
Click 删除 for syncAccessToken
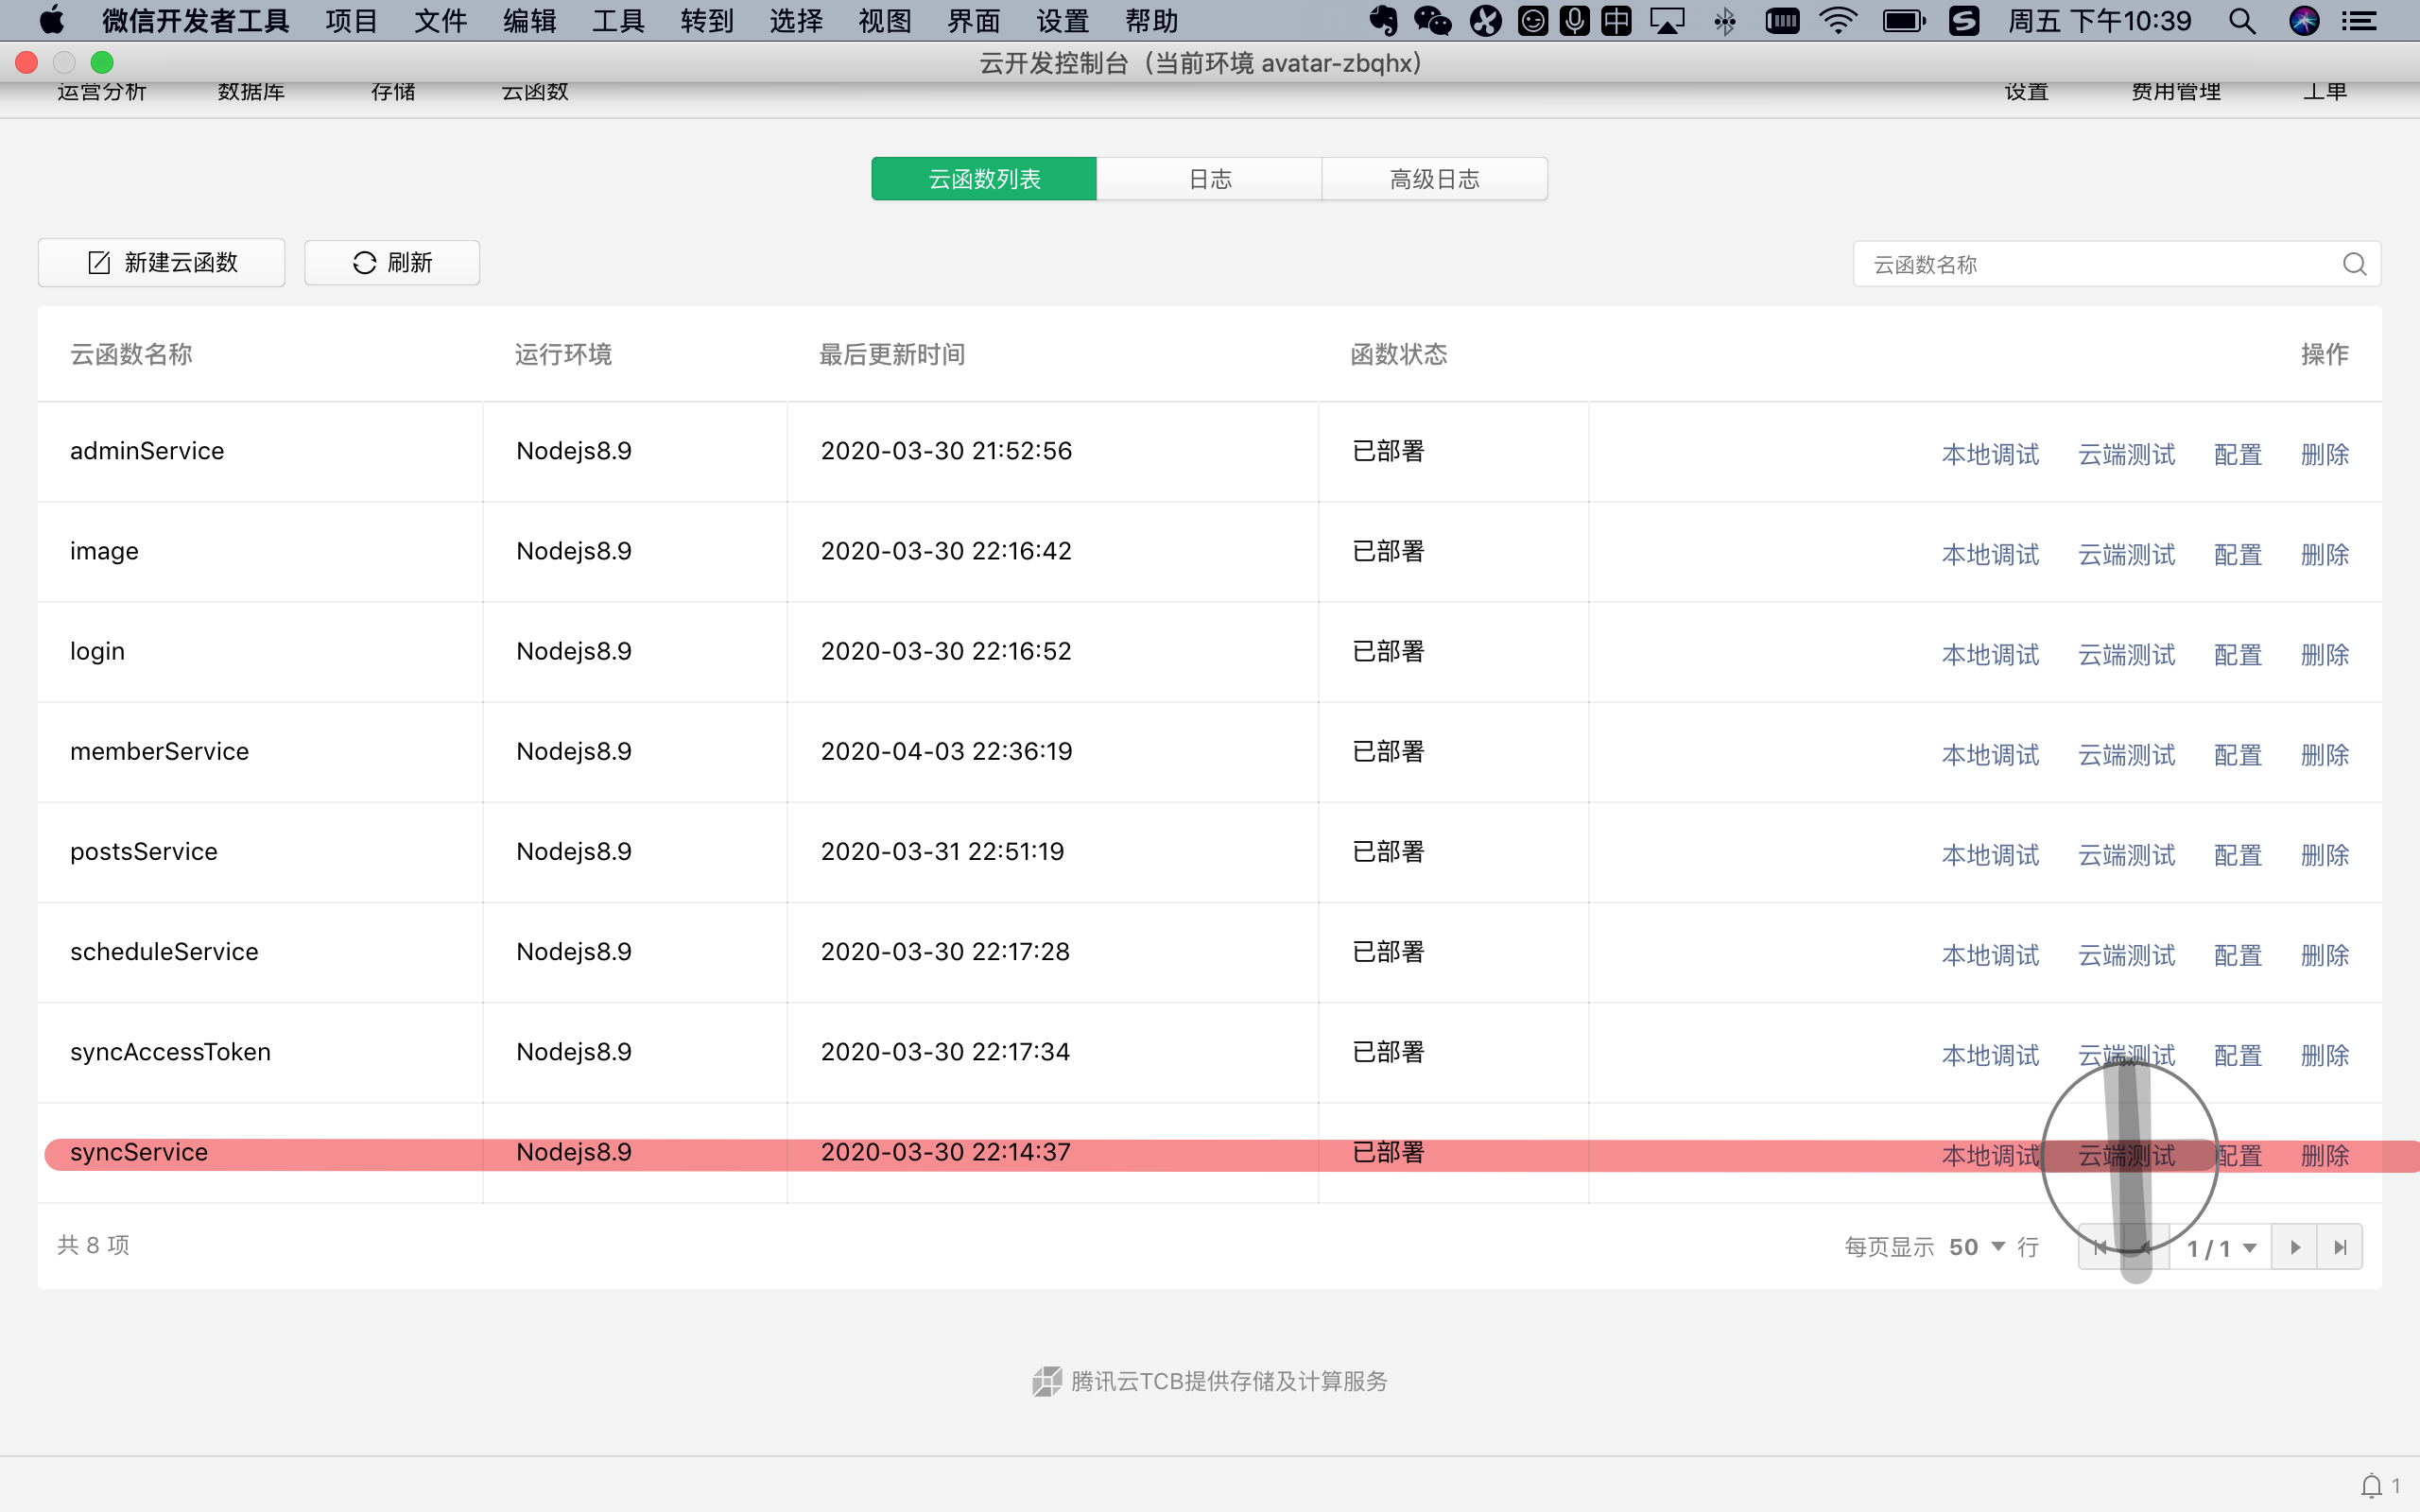pos(2325,1054)
